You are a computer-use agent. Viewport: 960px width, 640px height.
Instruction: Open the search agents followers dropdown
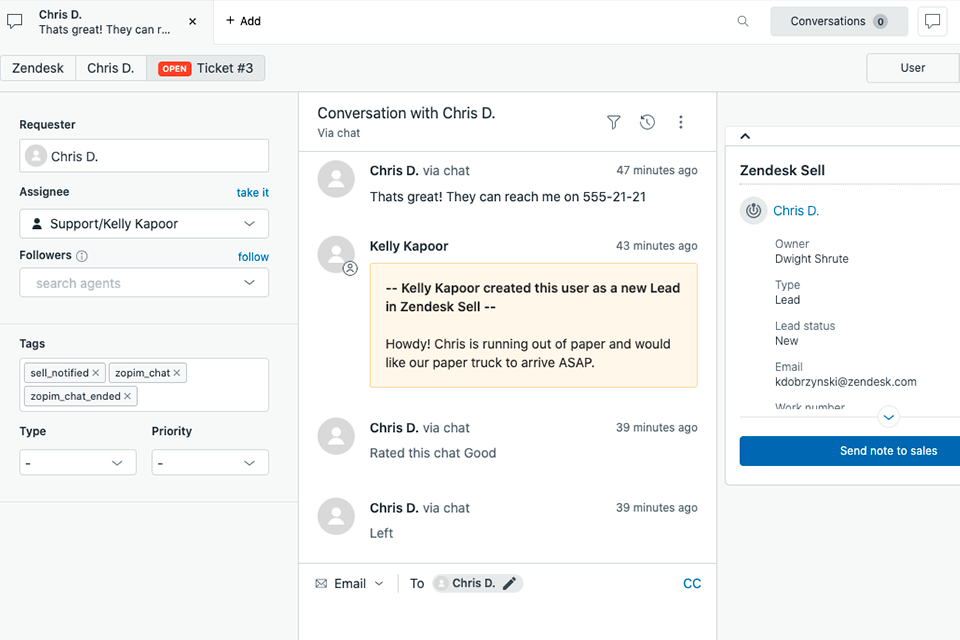[144, 283]
